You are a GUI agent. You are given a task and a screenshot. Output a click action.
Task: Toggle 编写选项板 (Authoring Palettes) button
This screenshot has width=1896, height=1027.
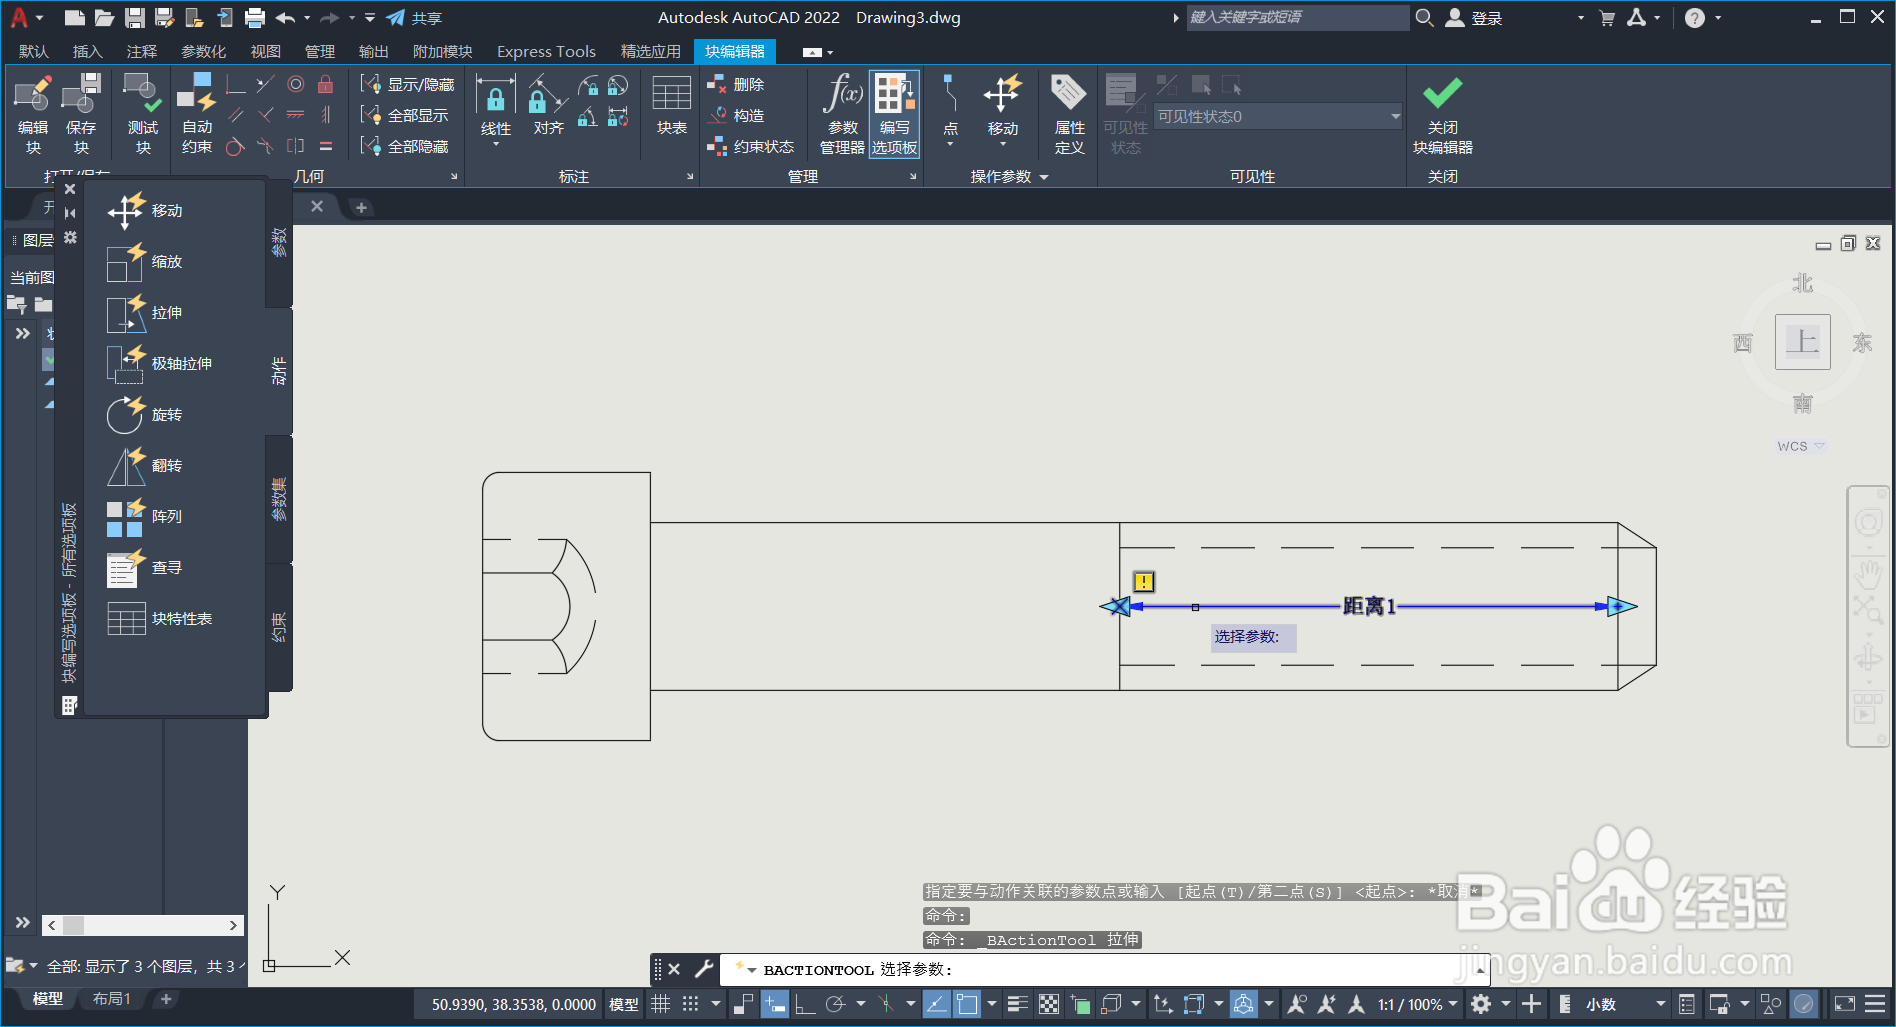(895, 114)
